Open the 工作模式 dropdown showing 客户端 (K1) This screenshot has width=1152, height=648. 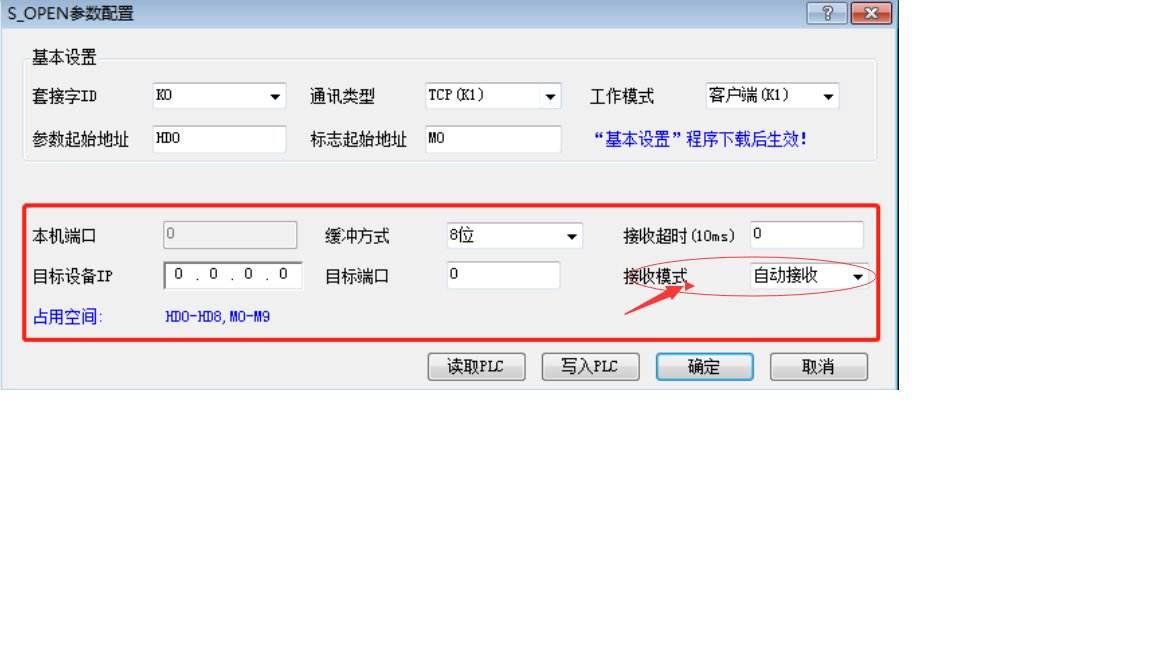point(772,96)
